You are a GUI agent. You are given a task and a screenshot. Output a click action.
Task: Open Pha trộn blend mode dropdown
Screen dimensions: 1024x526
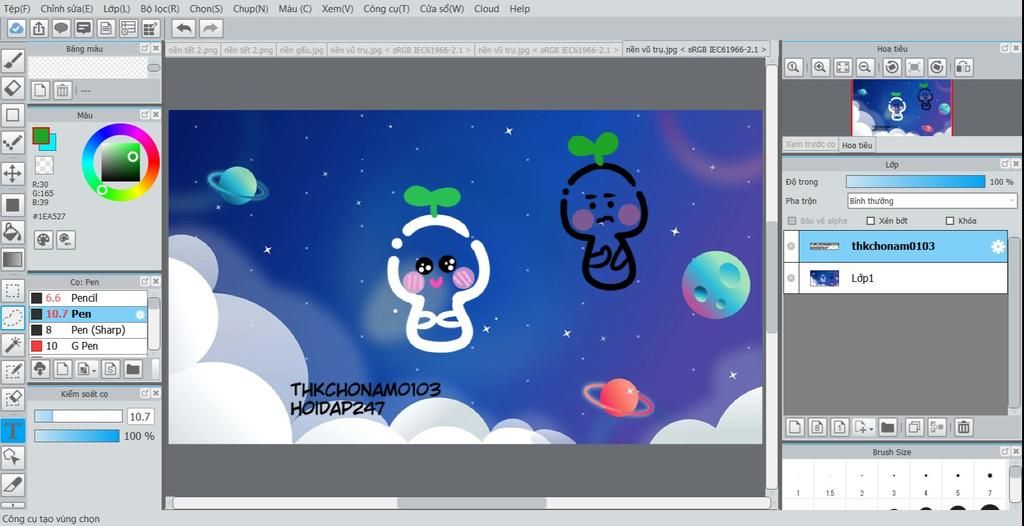coord(932,201)
